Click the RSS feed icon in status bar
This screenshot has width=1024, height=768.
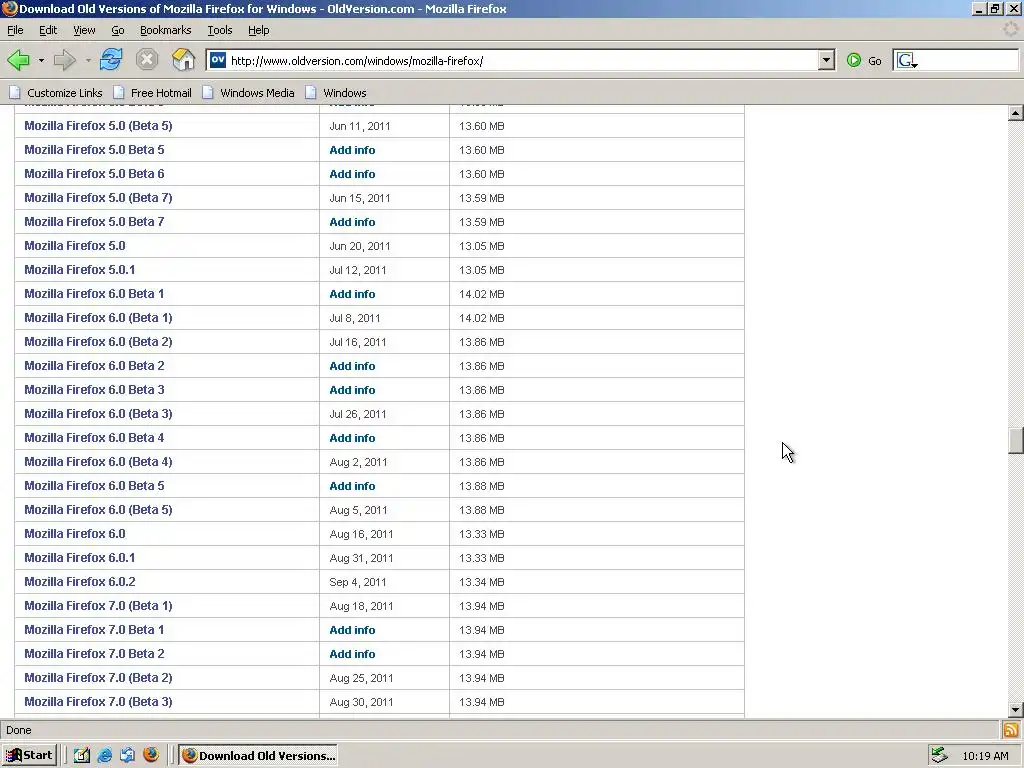(1011, 730)
